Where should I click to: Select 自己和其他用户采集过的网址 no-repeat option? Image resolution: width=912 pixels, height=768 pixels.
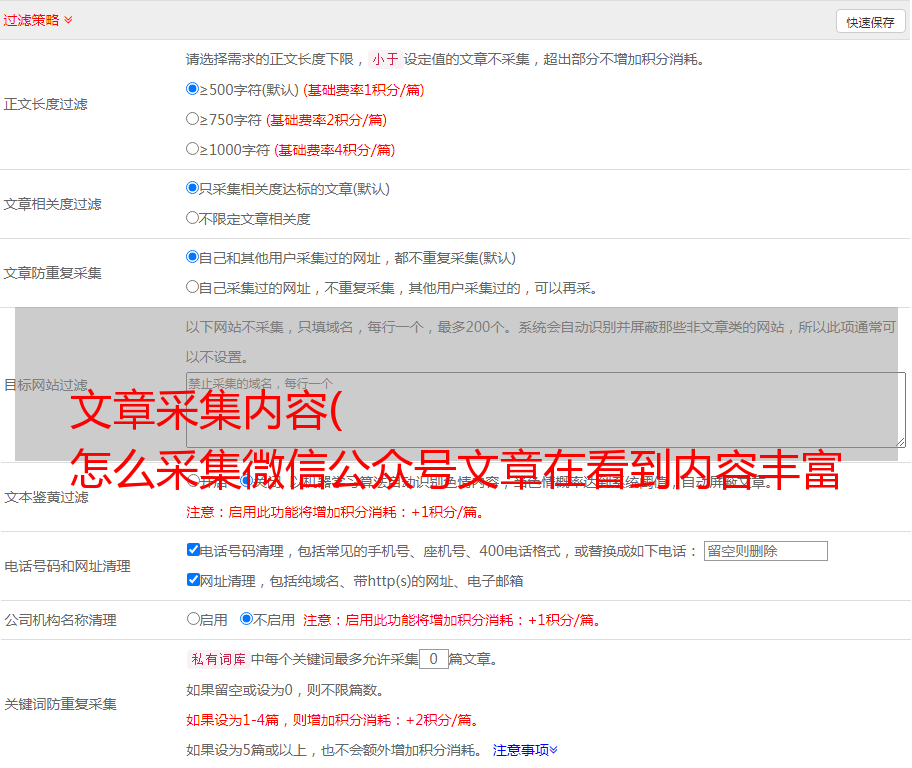tap(193, 257)
